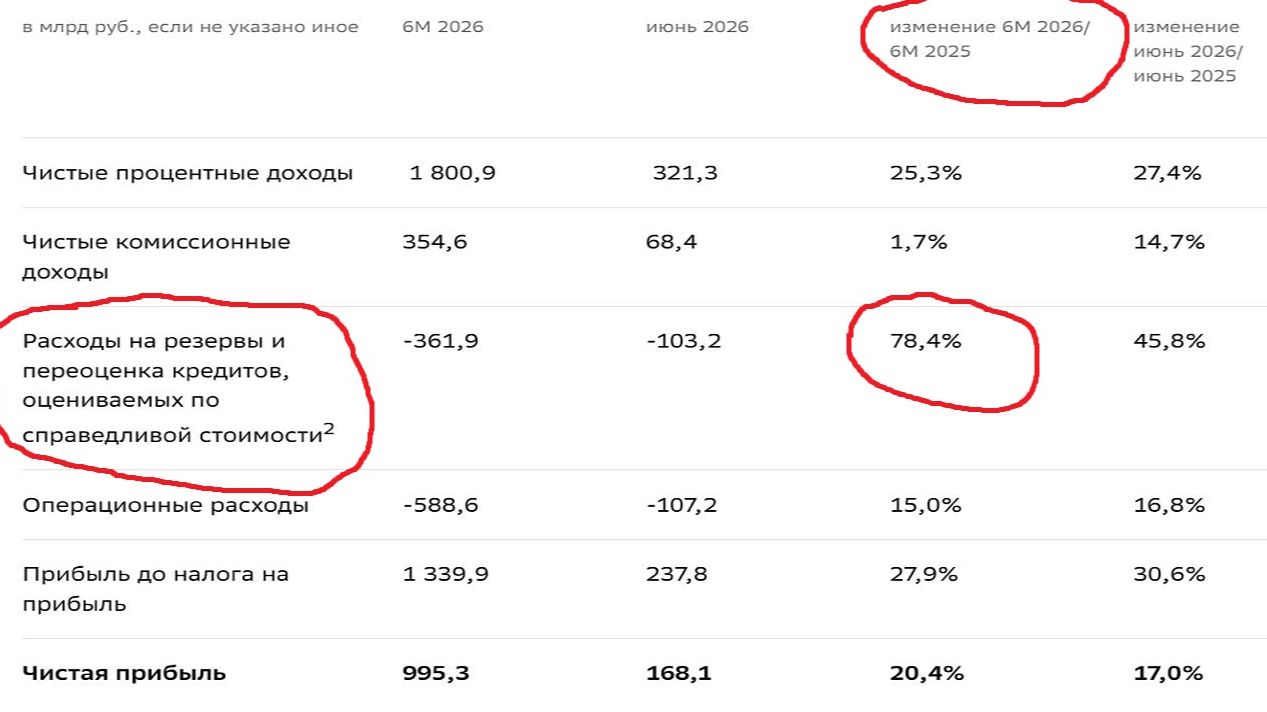Click the 995,3 net profit value
The height and width of the screenshot is (712, 1267).
click(x=436, y=673)
